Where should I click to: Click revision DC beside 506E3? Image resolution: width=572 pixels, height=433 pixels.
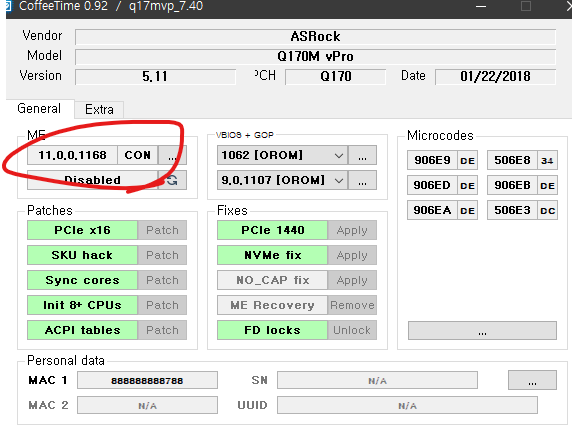(x=547, y=210)
